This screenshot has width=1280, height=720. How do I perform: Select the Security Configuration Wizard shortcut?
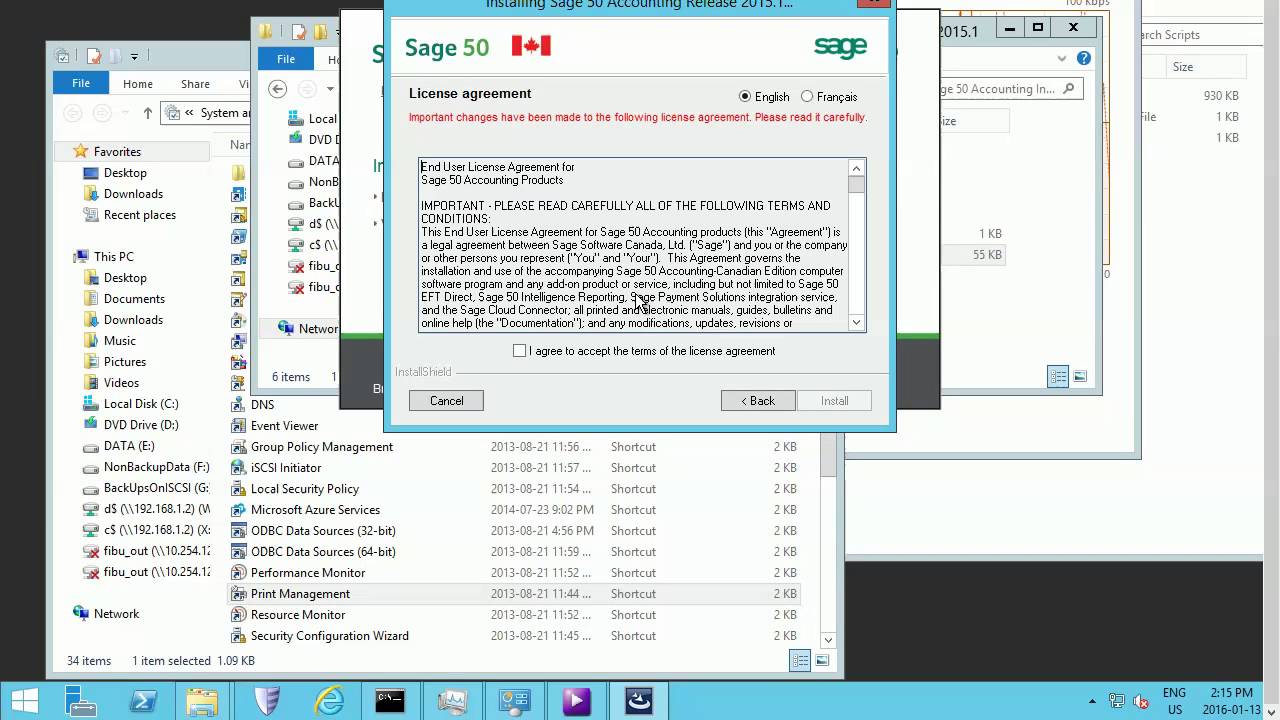point(329,636)
